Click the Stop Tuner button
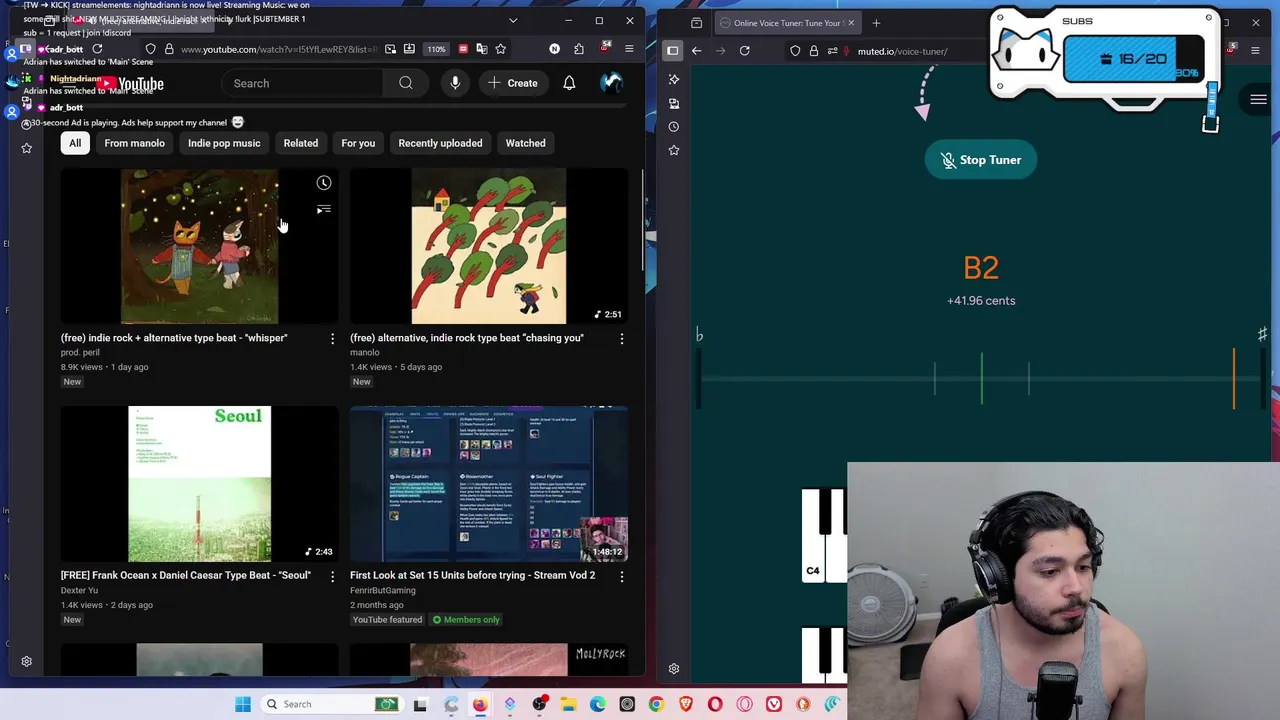Screen dimensions: 1280x720 [980, 160]
